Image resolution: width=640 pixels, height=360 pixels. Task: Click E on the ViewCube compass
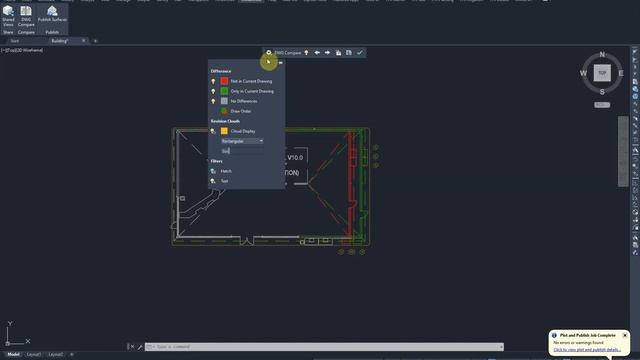[x=621, y=73]
